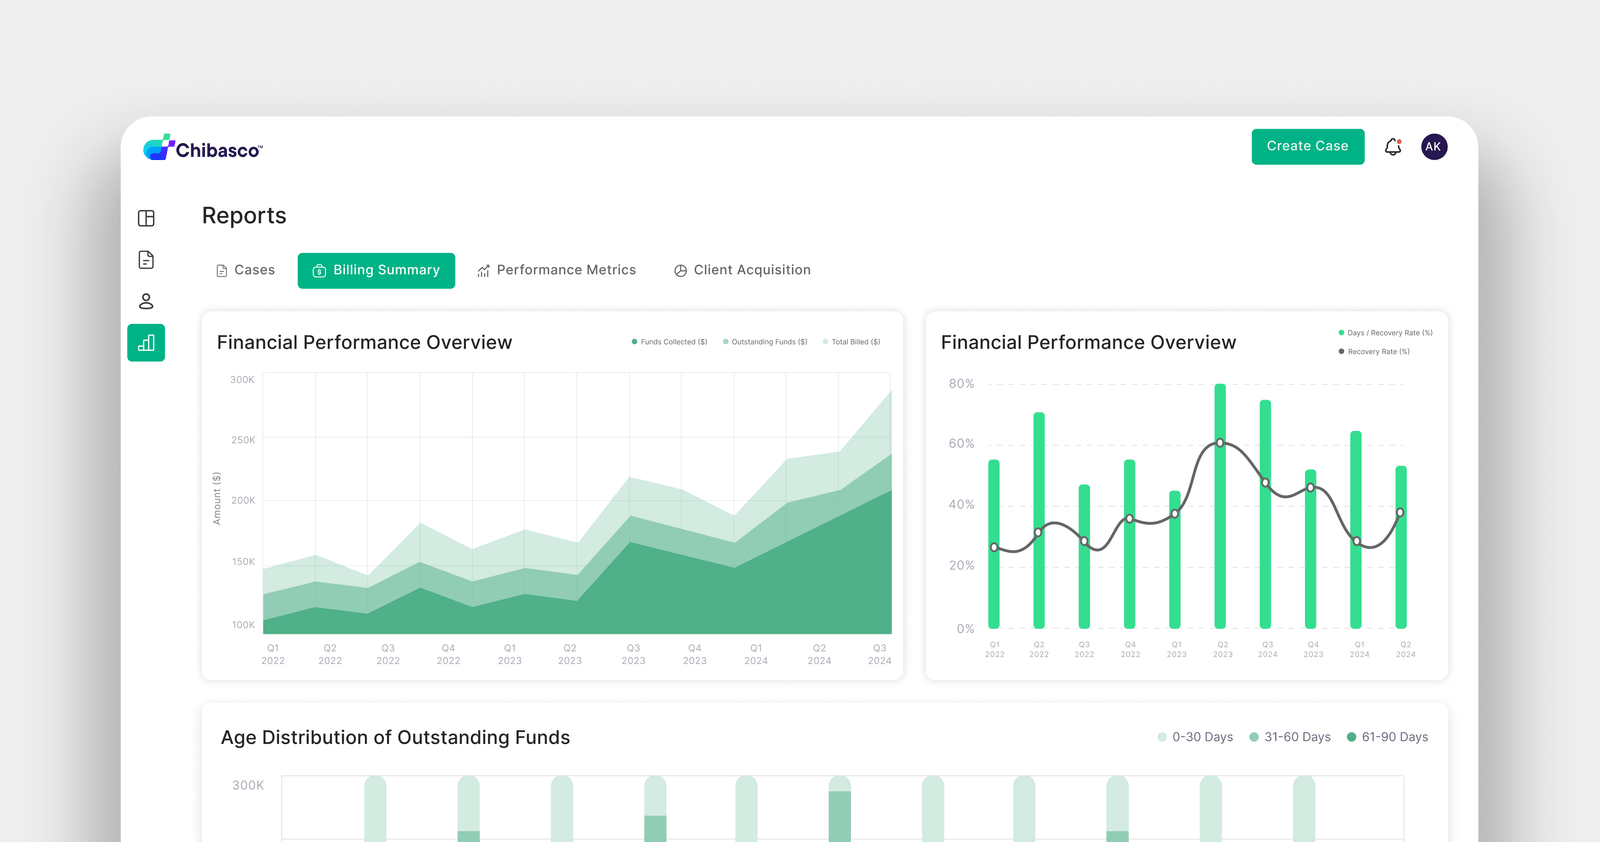
Task: Toggle the 61-90 Days legend entry
Action: tap(1387, 737)
